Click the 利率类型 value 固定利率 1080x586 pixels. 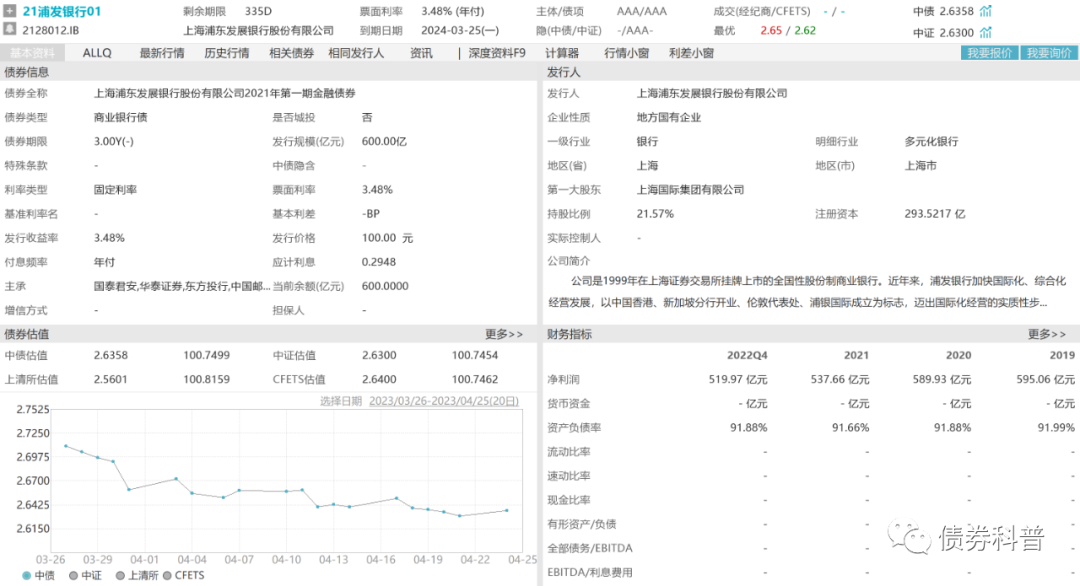click(x=115, y=189)
